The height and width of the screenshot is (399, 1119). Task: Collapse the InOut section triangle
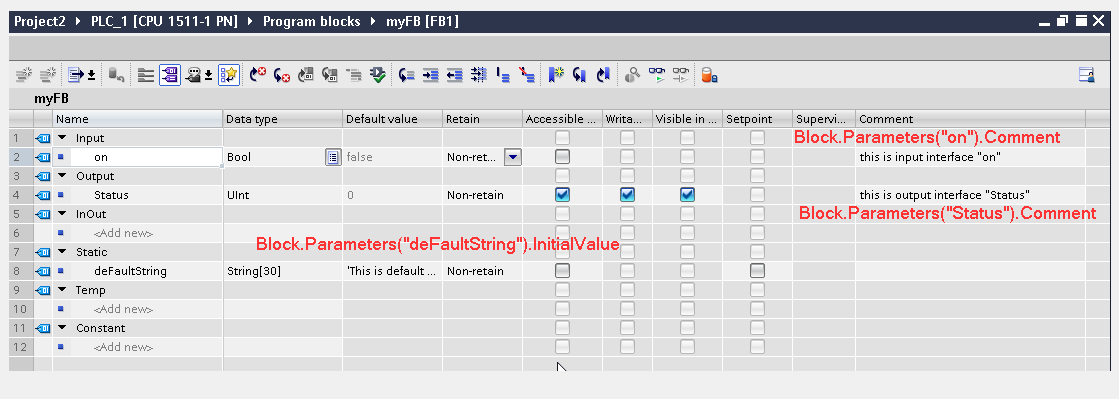coord(61,213)
